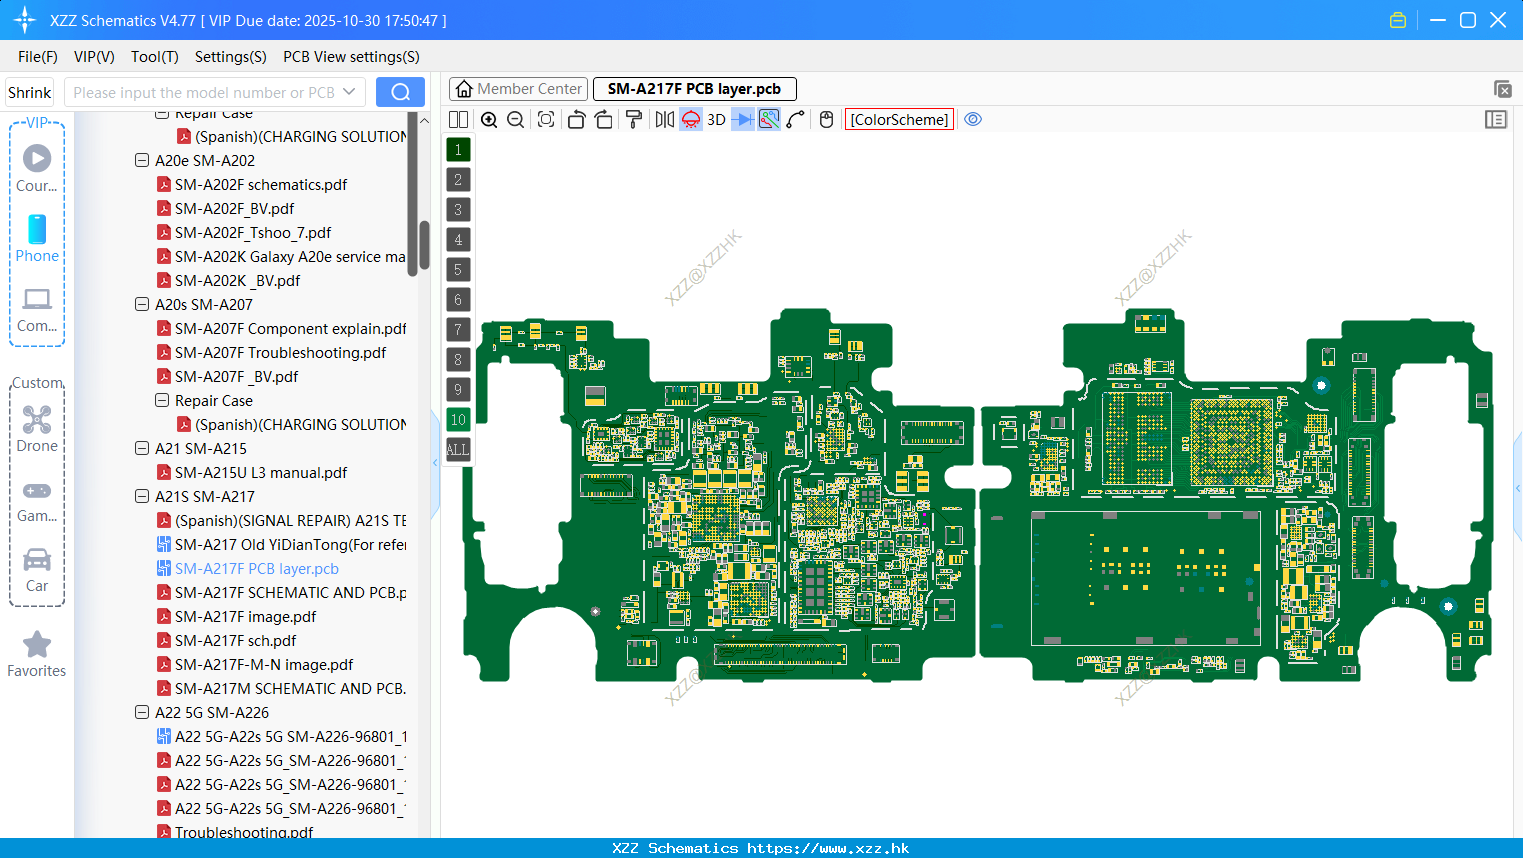Toggle the diode mode icon
Image resolution: width=1523 pixels, height=858 pixels.
[742, 120]
